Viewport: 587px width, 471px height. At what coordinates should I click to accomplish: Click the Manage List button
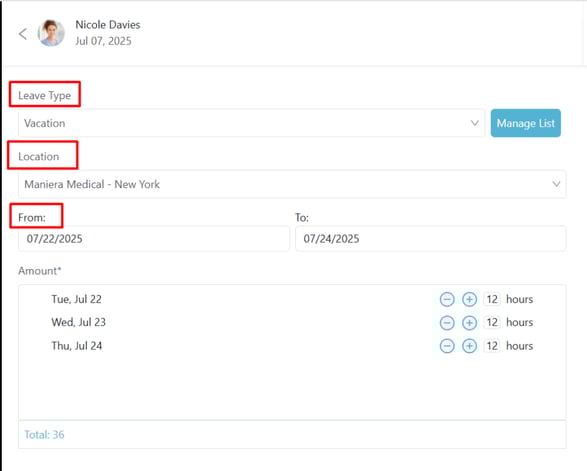(526, 123)
